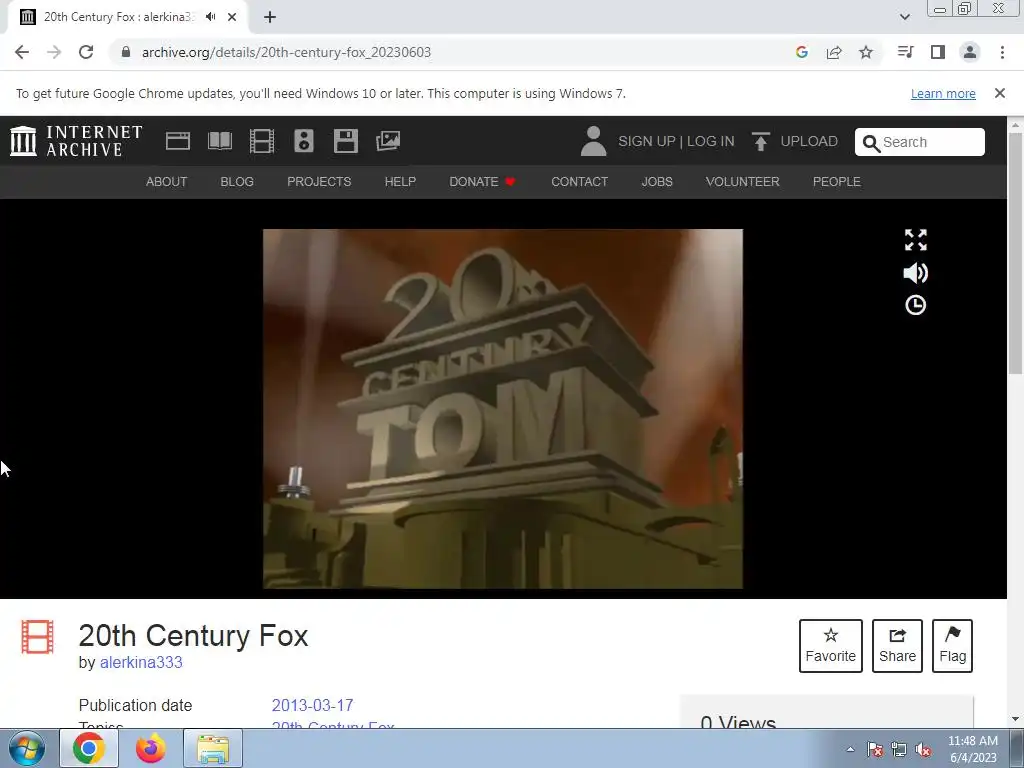Image resolution: width=1024 pixels, height=768 pixels.
Task: Click the 2013-03-17 publication date link
Action: coord(312,705)
